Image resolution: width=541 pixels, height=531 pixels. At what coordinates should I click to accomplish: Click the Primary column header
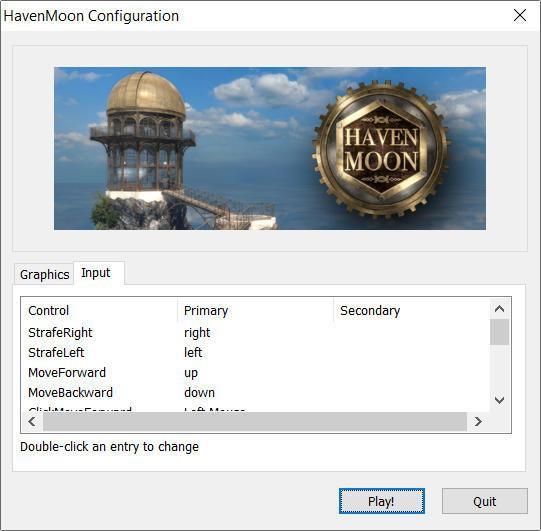(256, 311)
